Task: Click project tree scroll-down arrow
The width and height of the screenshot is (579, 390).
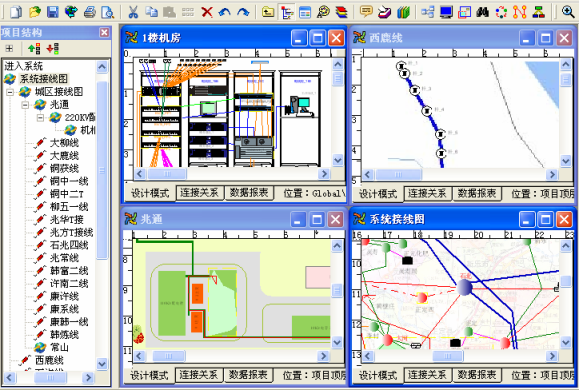Action: [x=102, y=364]
